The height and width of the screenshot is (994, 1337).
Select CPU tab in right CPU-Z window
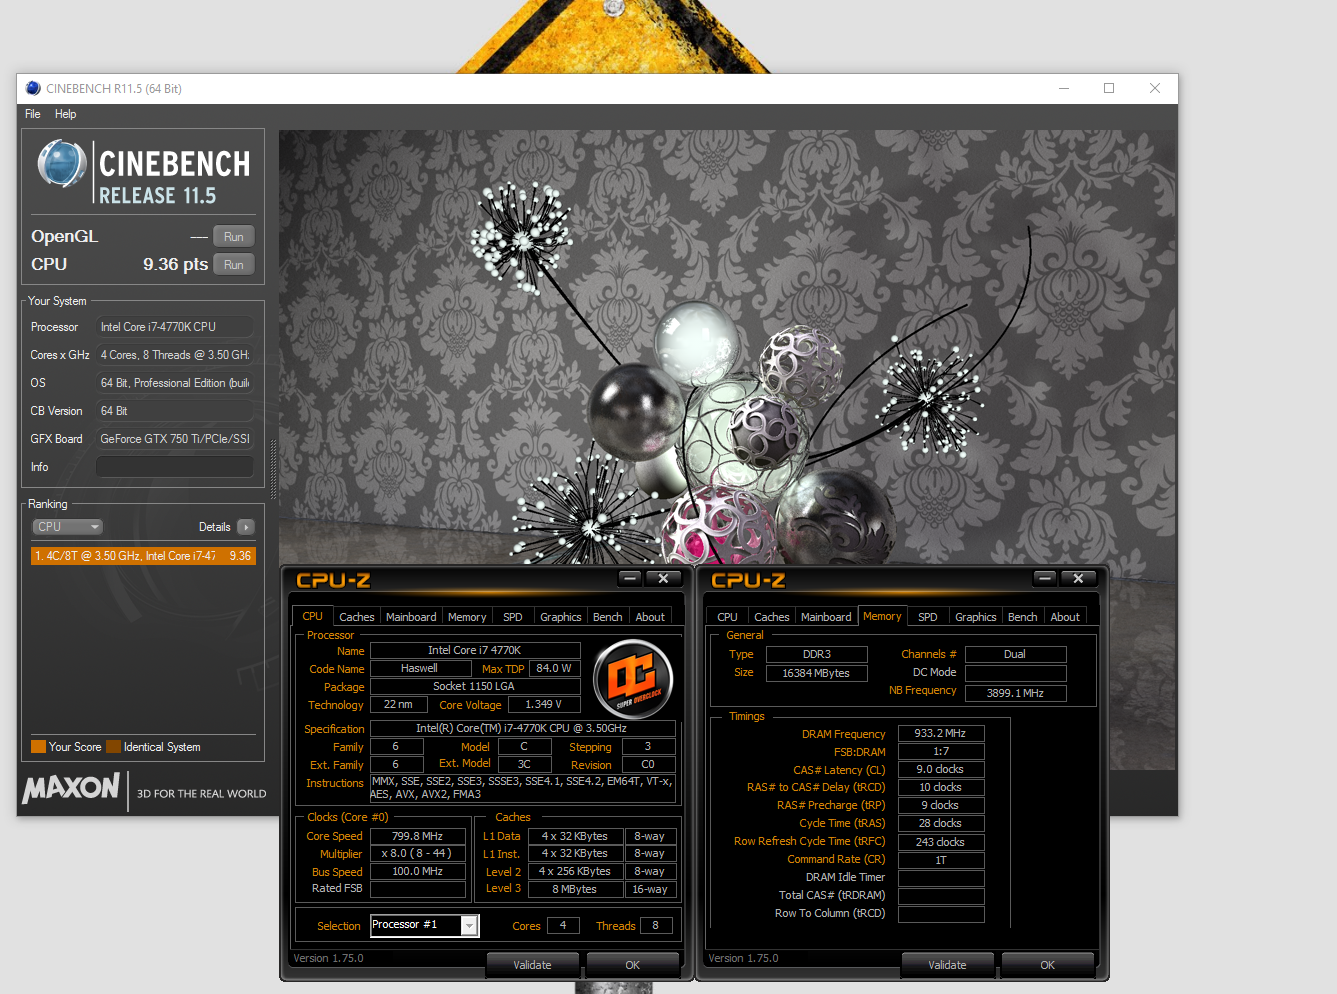click(728, 617)
